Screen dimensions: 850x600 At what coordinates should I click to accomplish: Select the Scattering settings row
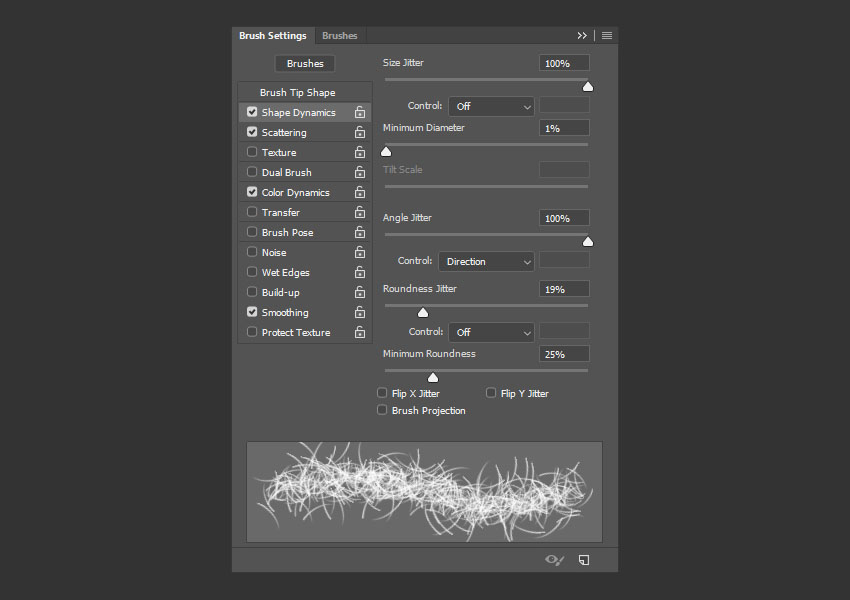[x=305, y=132]
